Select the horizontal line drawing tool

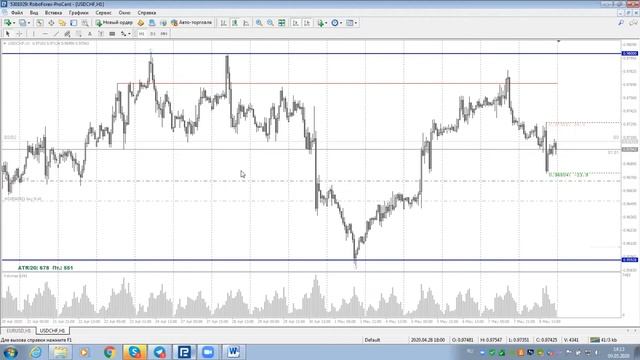tap(45, 34)
